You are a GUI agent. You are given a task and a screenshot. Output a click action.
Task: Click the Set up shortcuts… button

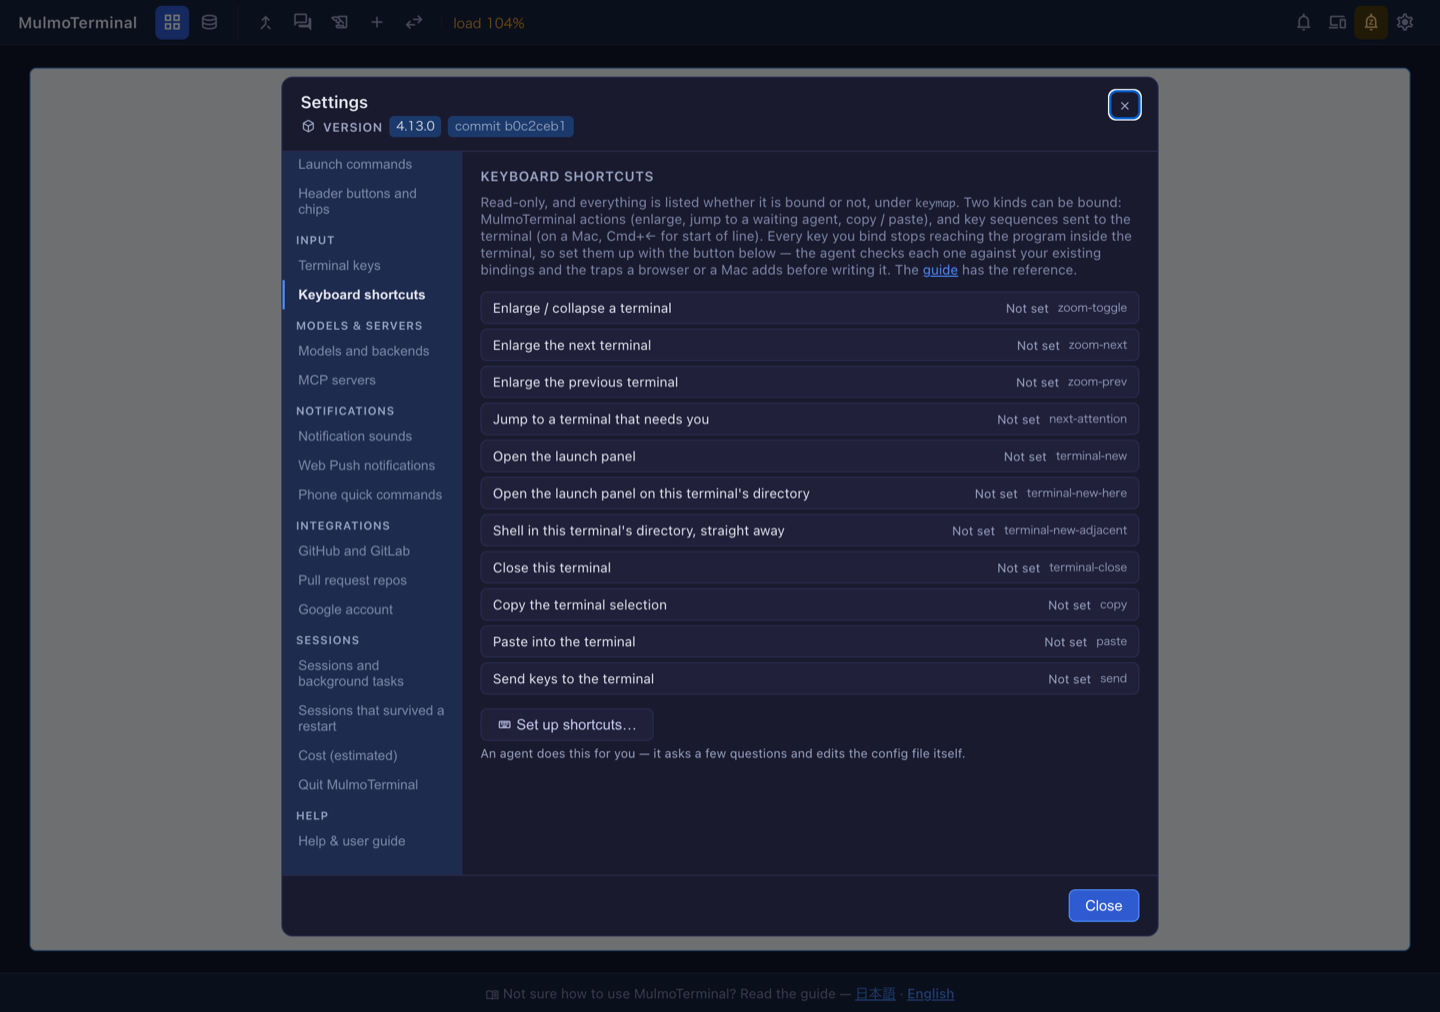tap(567, 725)
